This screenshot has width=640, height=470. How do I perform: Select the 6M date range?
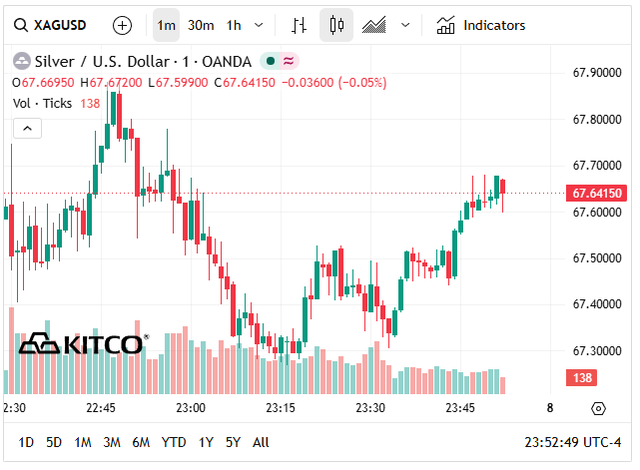tap(141, 442)
